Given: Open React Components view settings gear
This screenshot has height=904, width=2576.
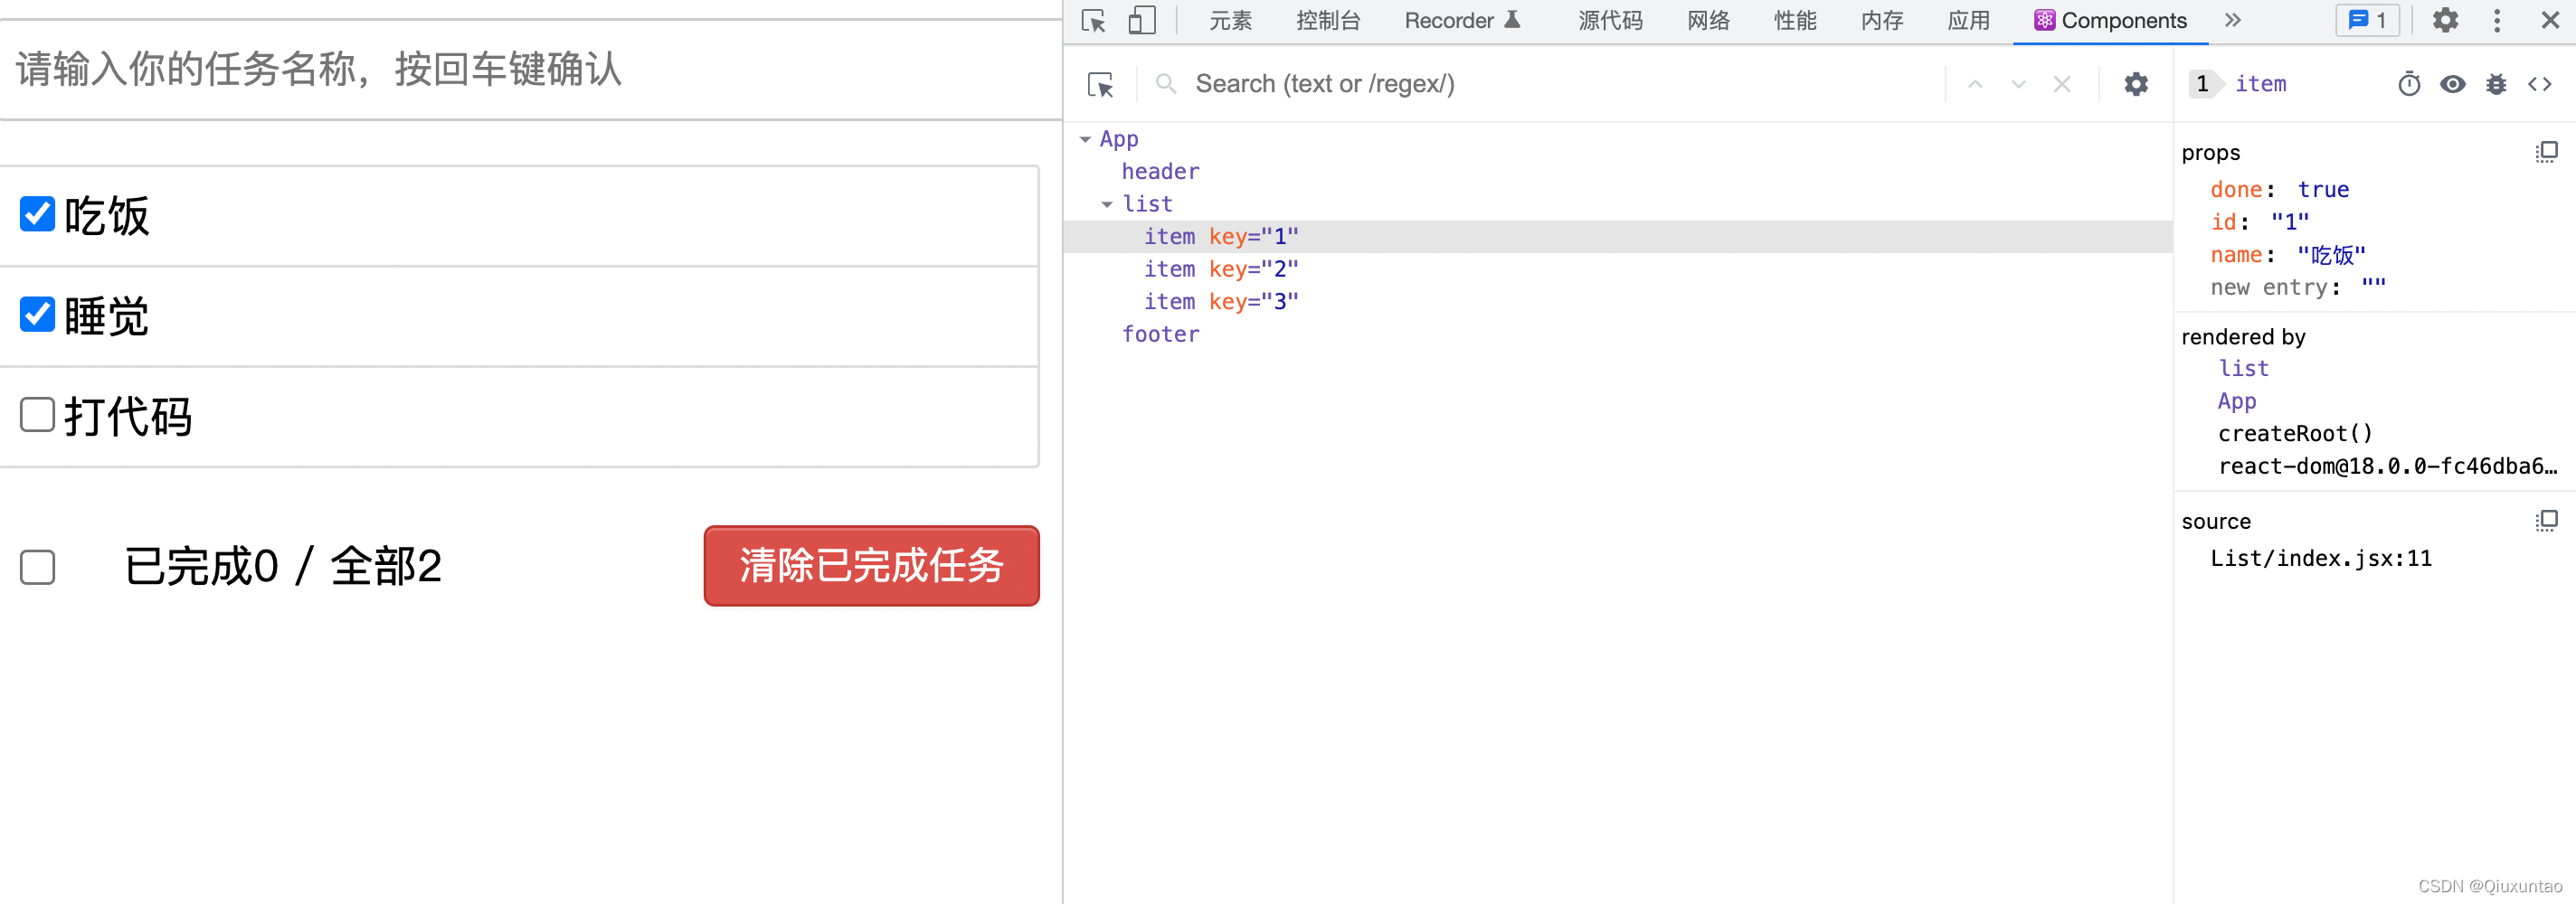Looking at the screenshot, I should 2136,85.
